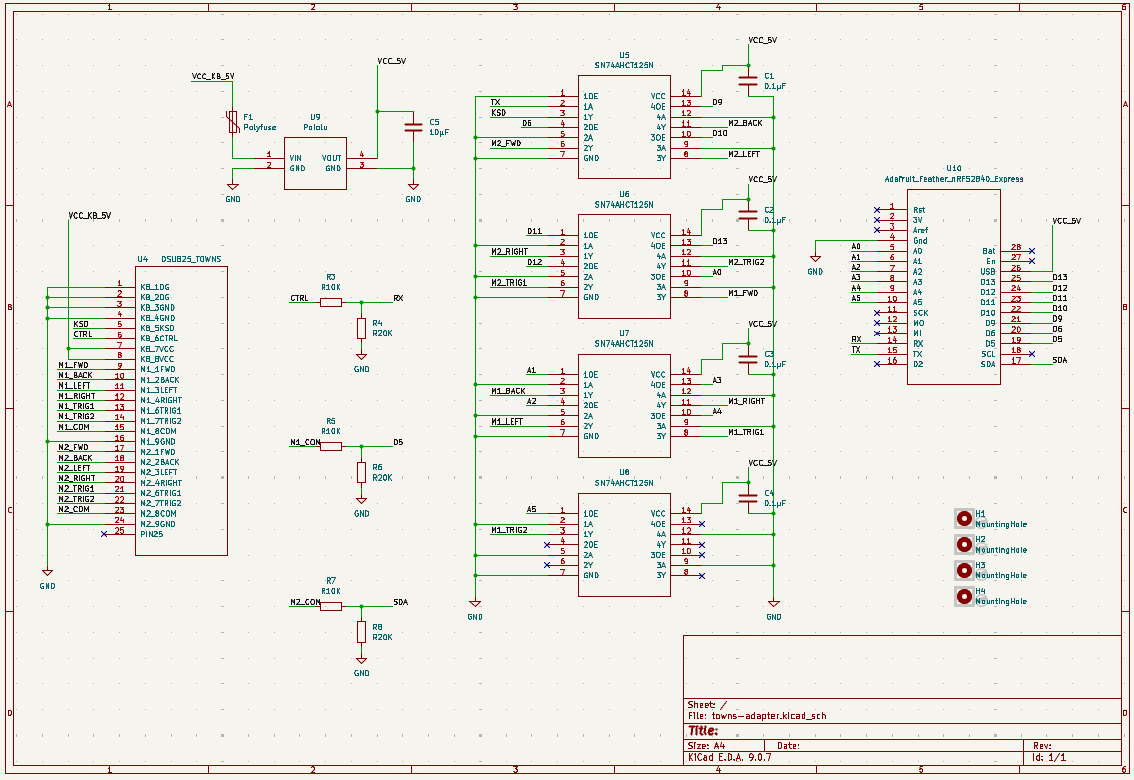Click the H4 mounting hole symbol
Image resolution: width=1134 pixels, height=780 pixels.
pyautogui.click(x=964, y=596)
